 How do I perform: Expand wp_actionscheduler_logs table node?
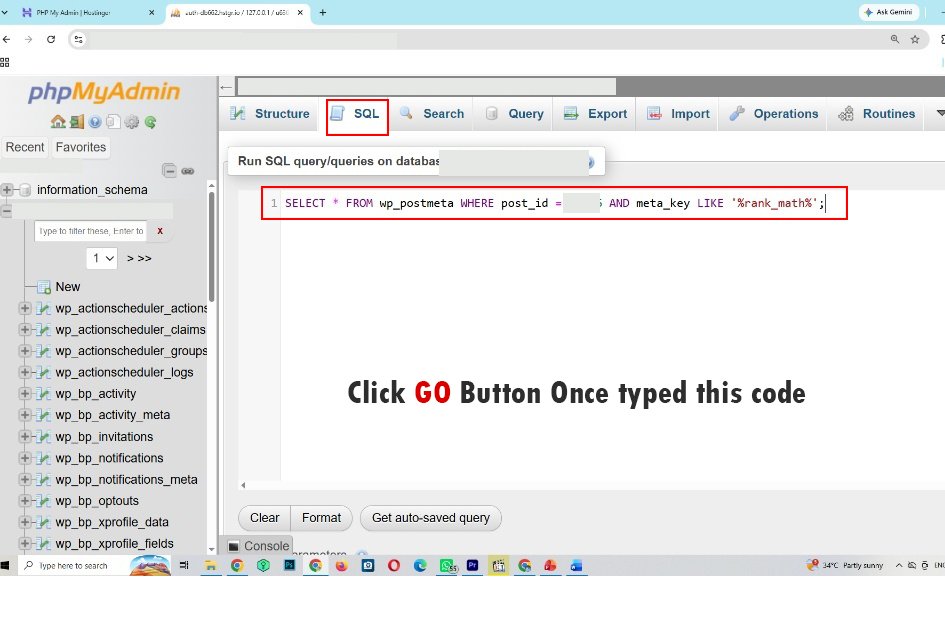pos(25,373)
